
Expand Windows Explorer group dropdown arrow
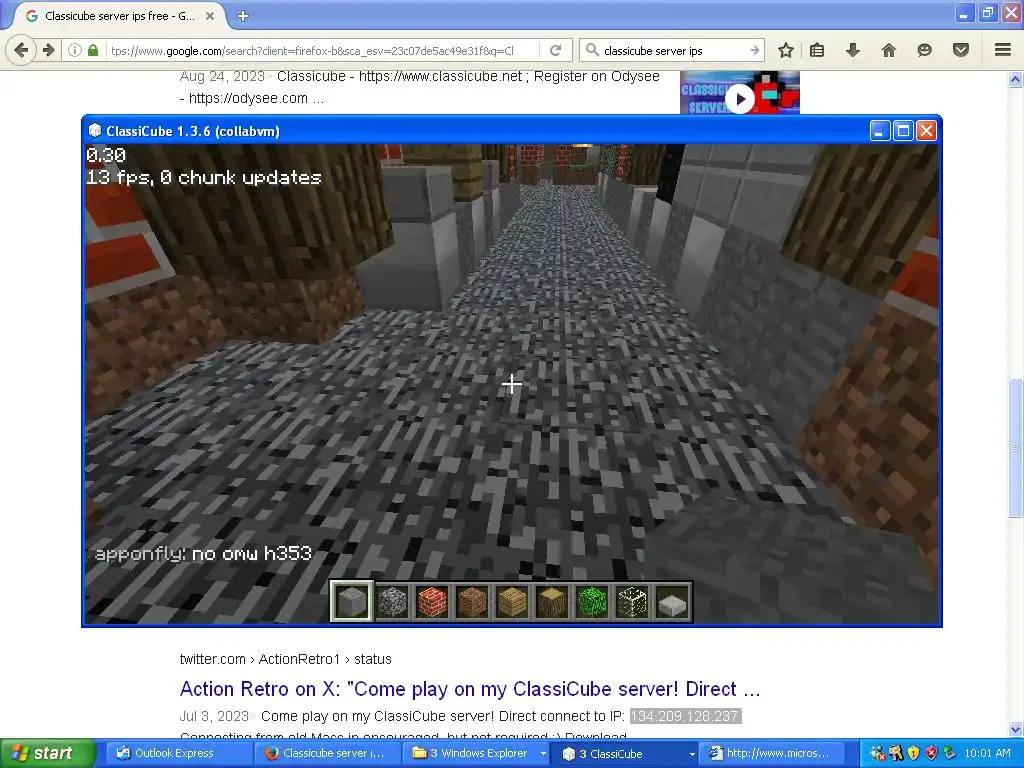(543, 753)
